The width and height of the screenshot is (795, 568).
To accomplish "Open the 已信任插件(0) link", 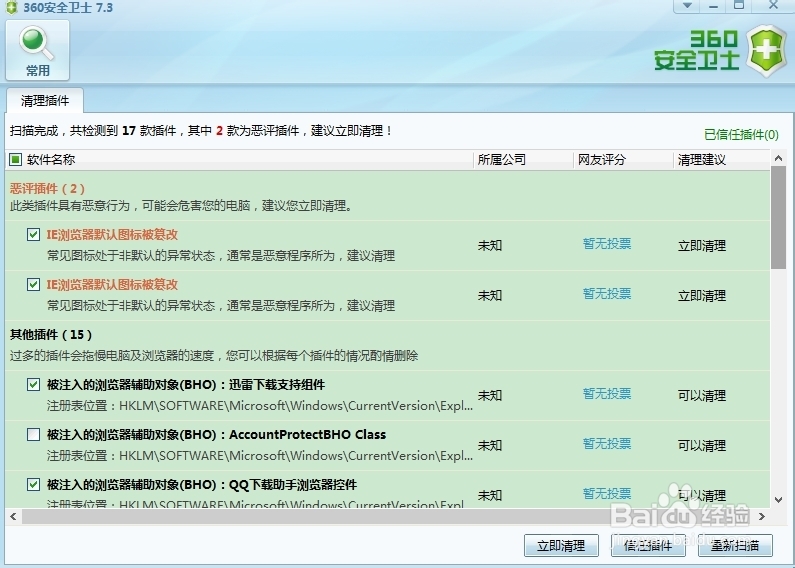I will pos(741,134).
